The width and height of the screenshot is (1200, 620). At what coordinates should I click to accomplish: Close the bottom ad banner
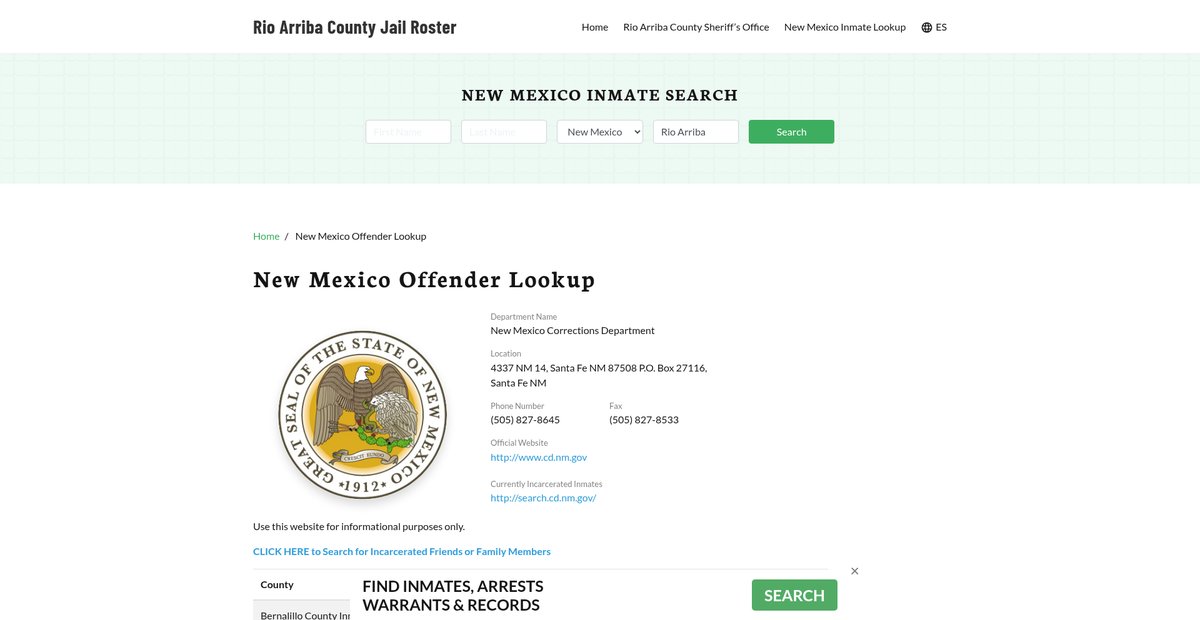(854, 571)
